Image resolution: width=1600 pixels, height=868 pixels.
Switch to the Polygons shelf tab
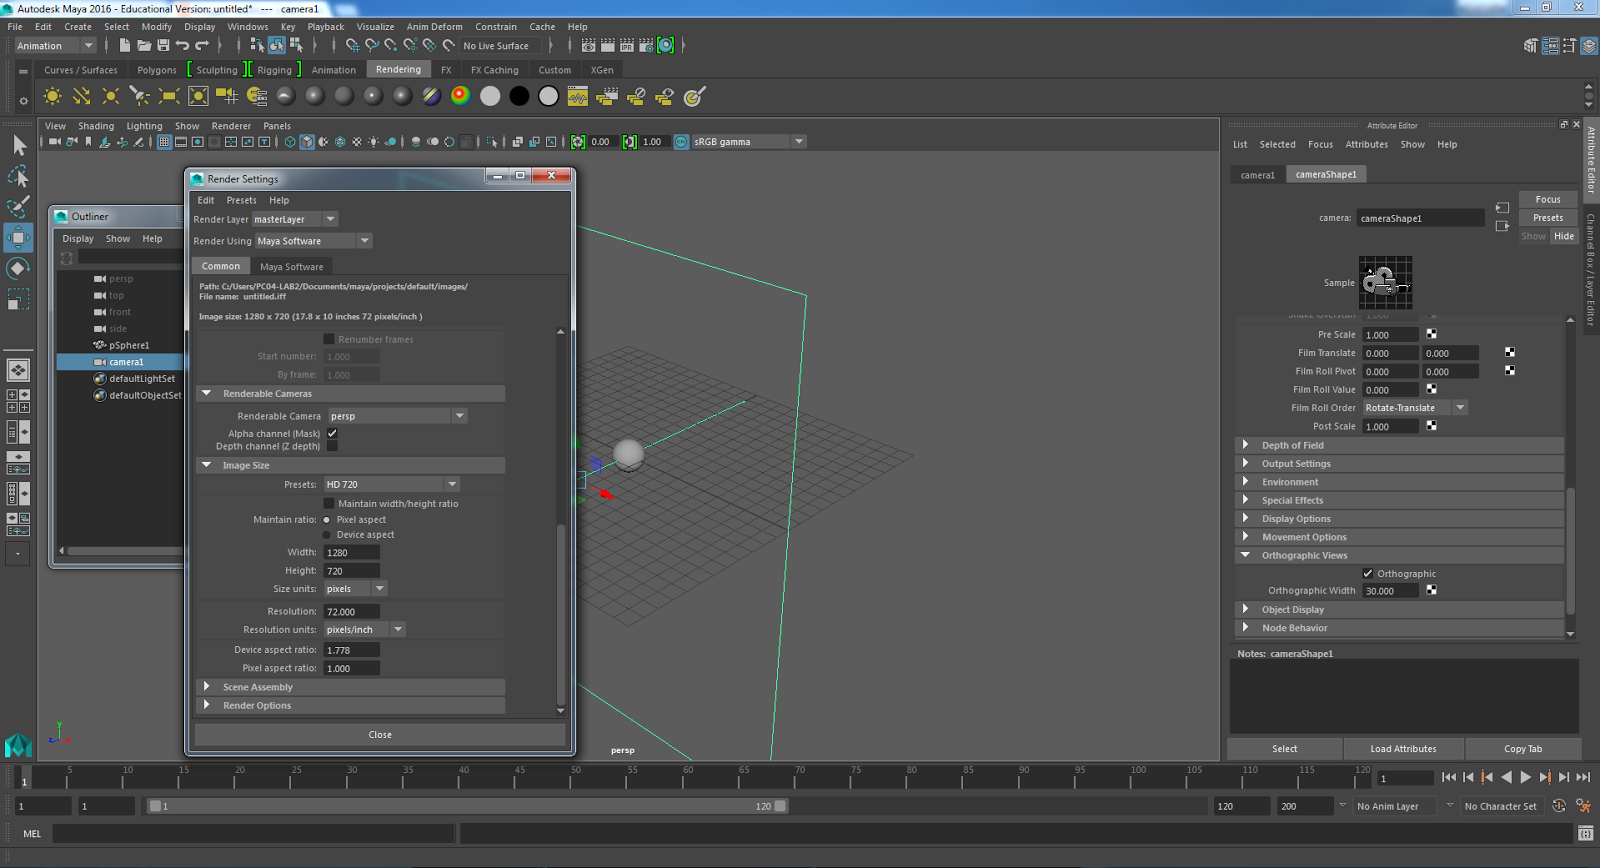pos(157,70)
